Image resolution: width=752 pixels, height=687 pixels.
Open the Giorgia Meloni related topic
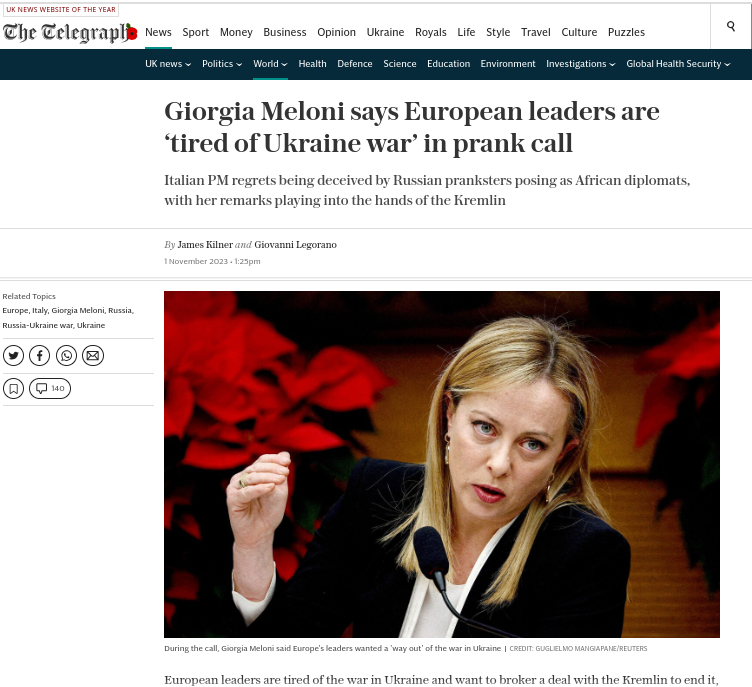[x=78, y=310]
